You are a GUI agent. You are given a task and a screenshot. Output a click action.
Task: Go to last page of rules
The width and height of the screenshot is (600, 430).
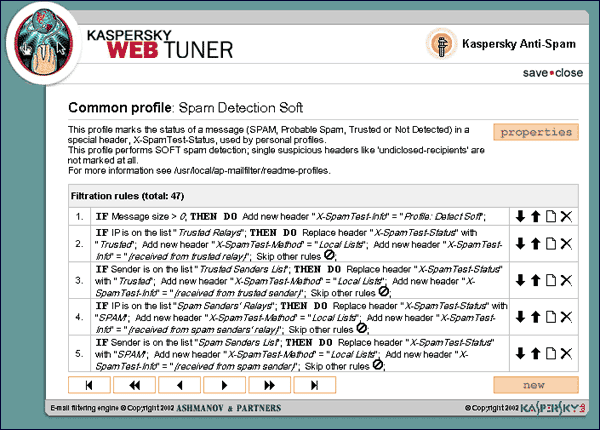pyautogui.click(x=315, y=385)
